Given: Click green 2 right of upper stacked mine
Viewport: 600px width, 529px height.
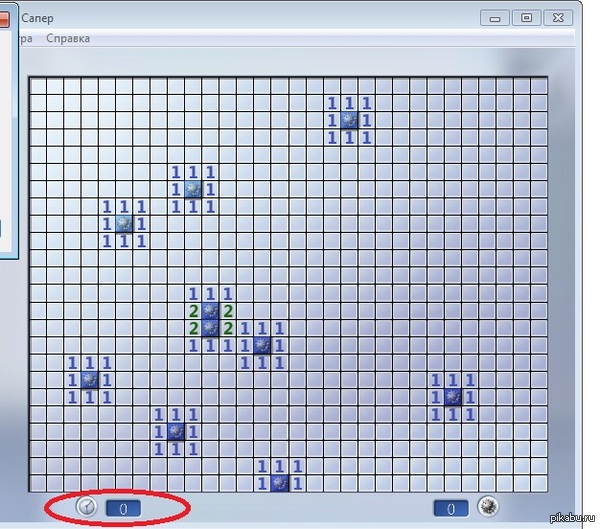Looking at the screenshot, I should pos(228,311).
